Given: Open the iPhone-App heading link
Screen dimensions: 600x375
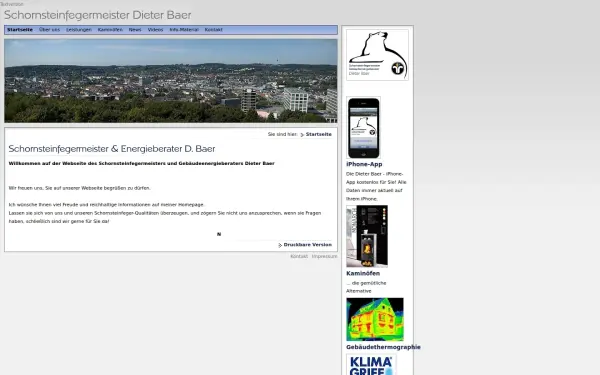Looking at the screenshot, I should [364, 164].
